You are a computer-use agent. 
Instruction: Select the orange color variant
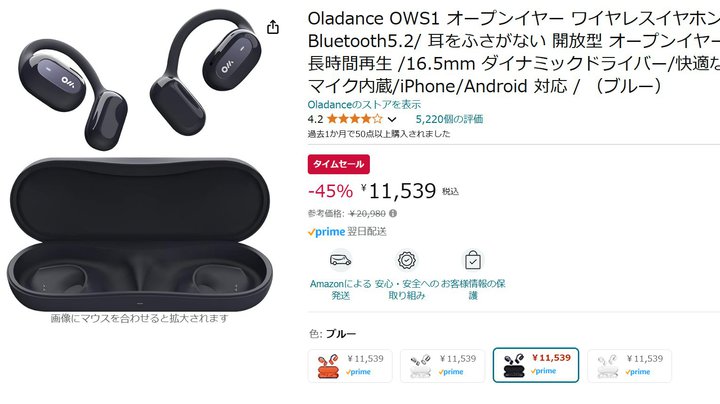(350, 366)
